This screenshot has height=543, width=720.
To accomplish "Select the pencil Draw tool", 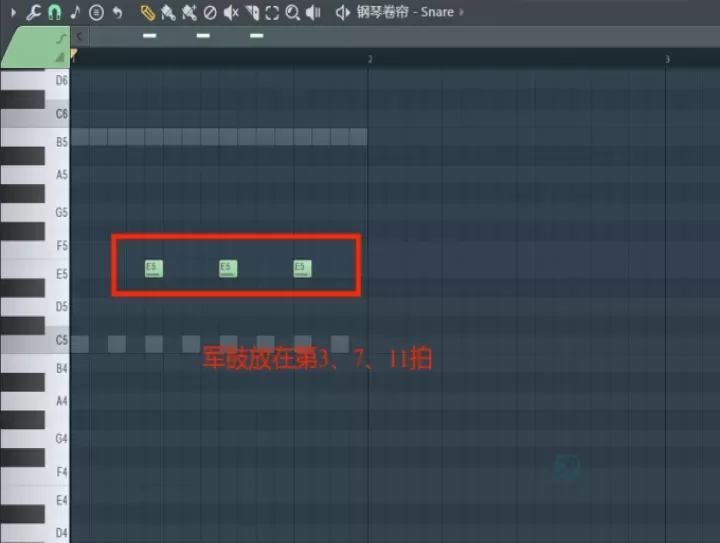I will tap(147, 13).
